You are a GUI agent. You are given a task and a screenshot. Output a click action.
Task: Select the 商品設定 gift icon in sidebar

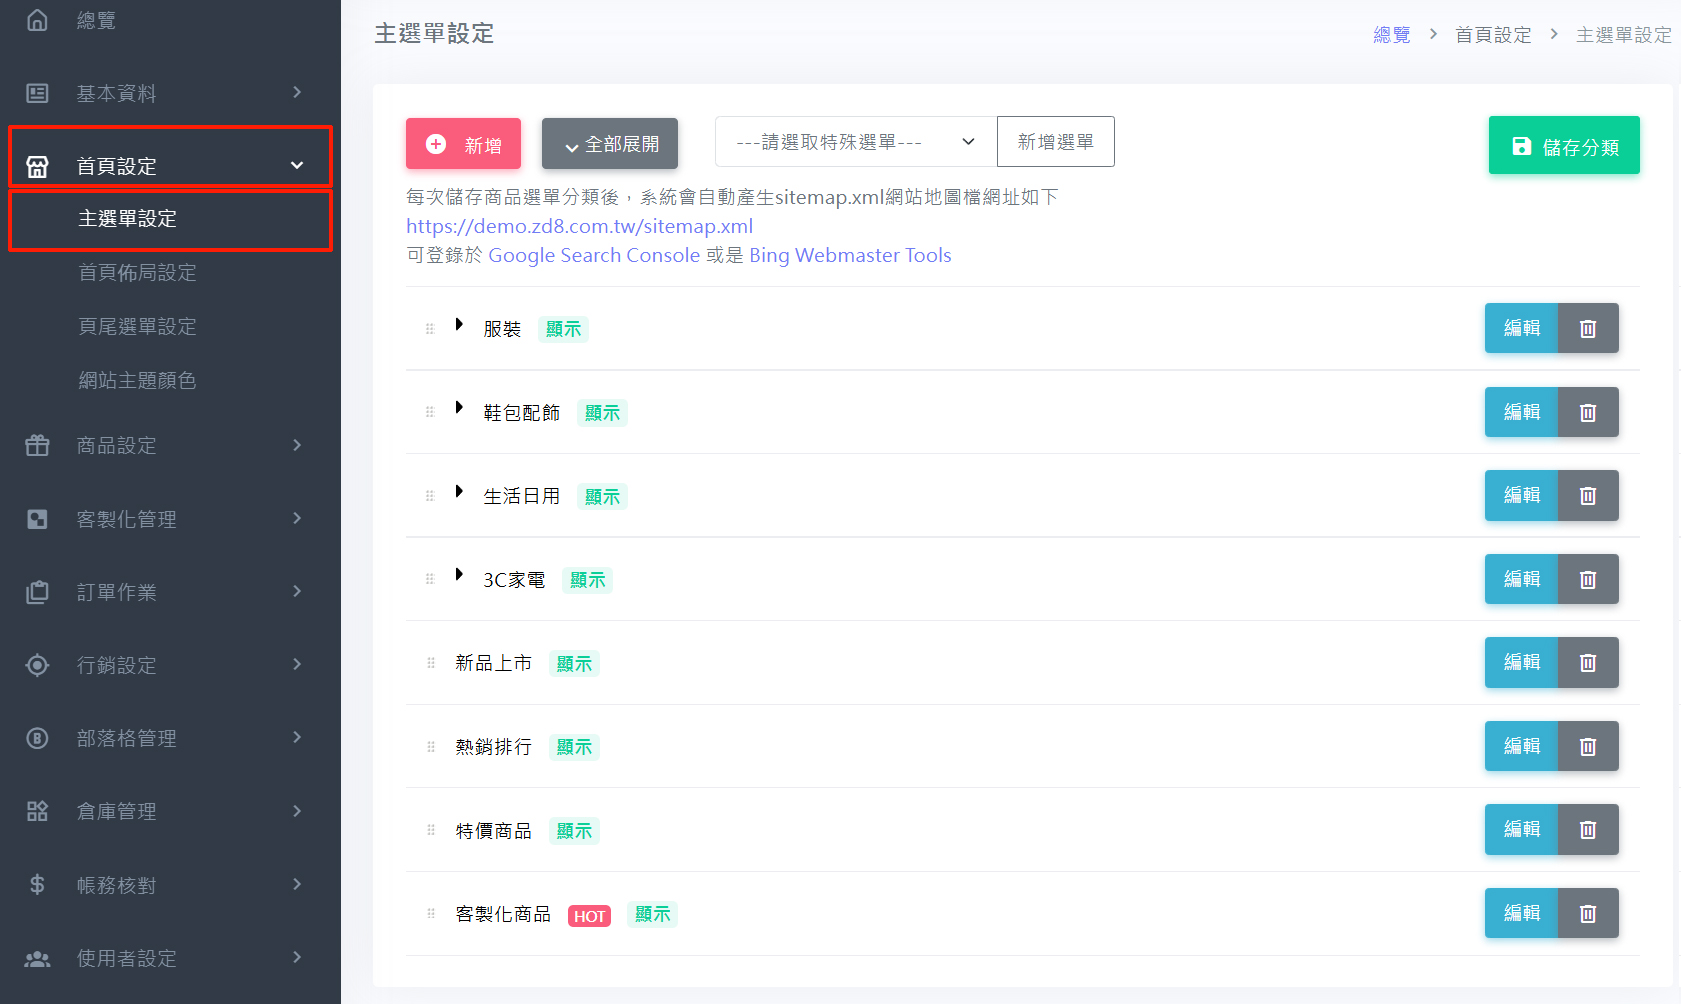coord(37,446)
